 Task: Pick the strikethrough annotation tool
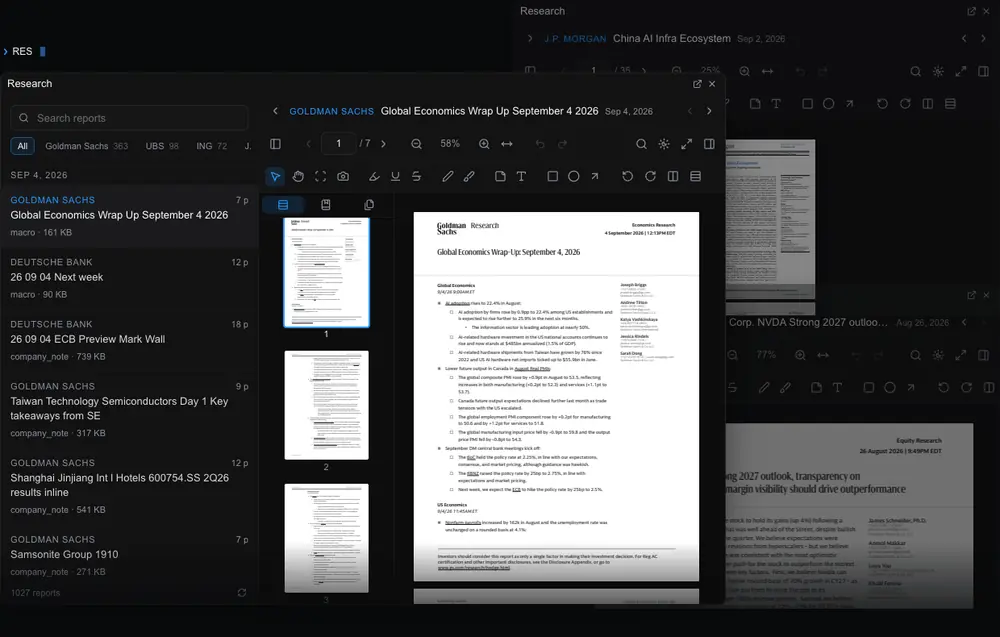[x=416, y=177]
